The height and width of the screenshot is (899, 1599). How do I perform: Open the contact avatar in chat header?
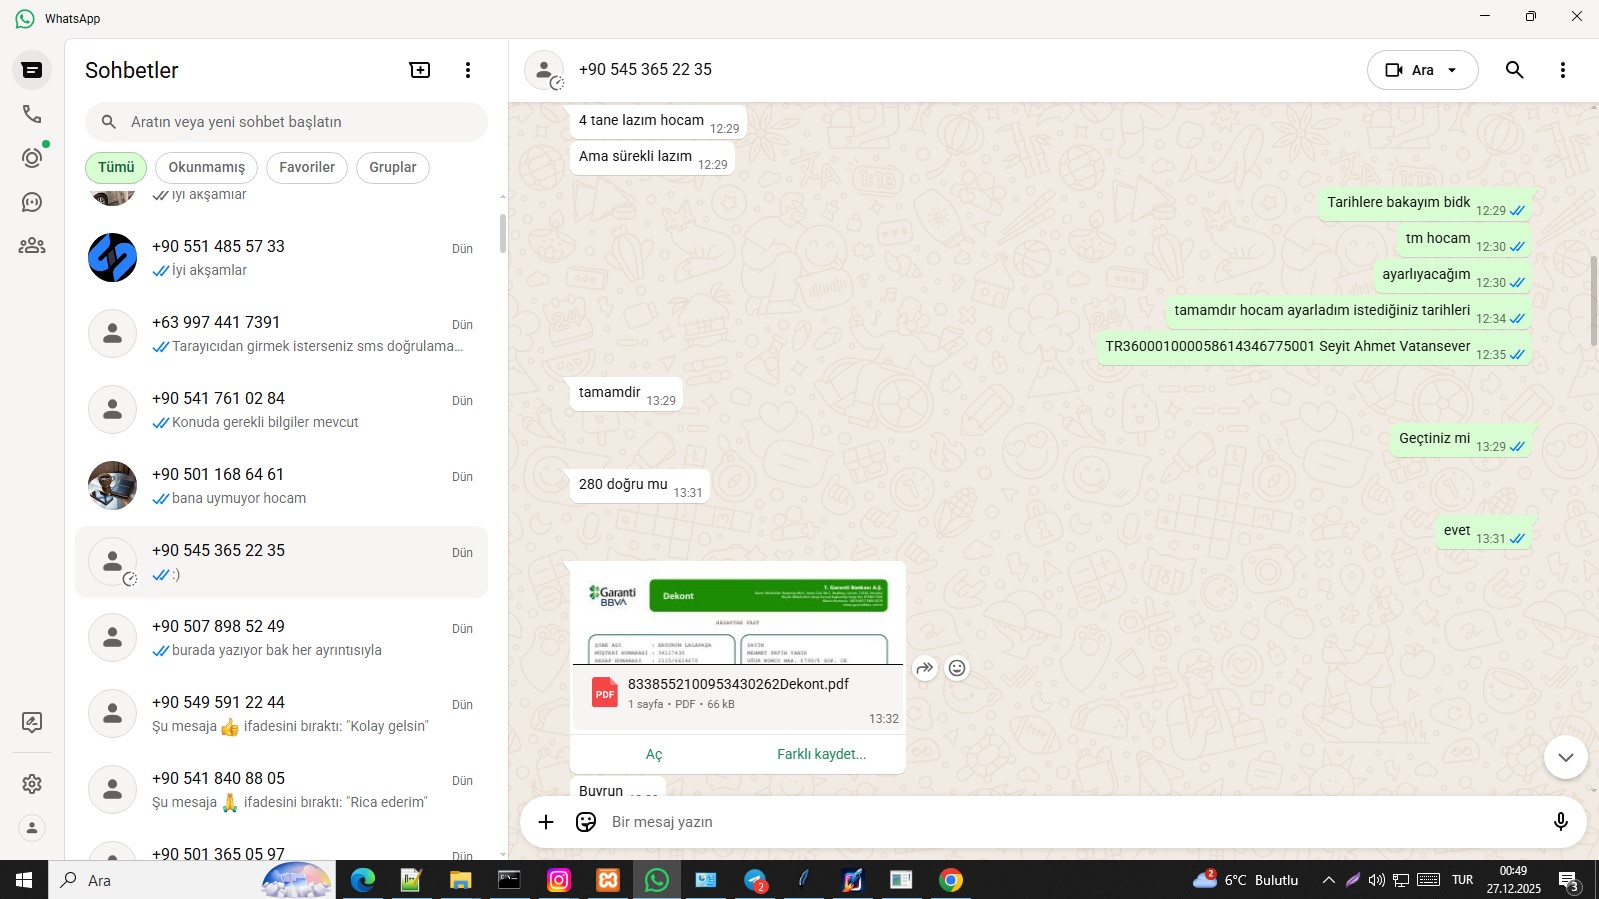click(x=544, y=70)
